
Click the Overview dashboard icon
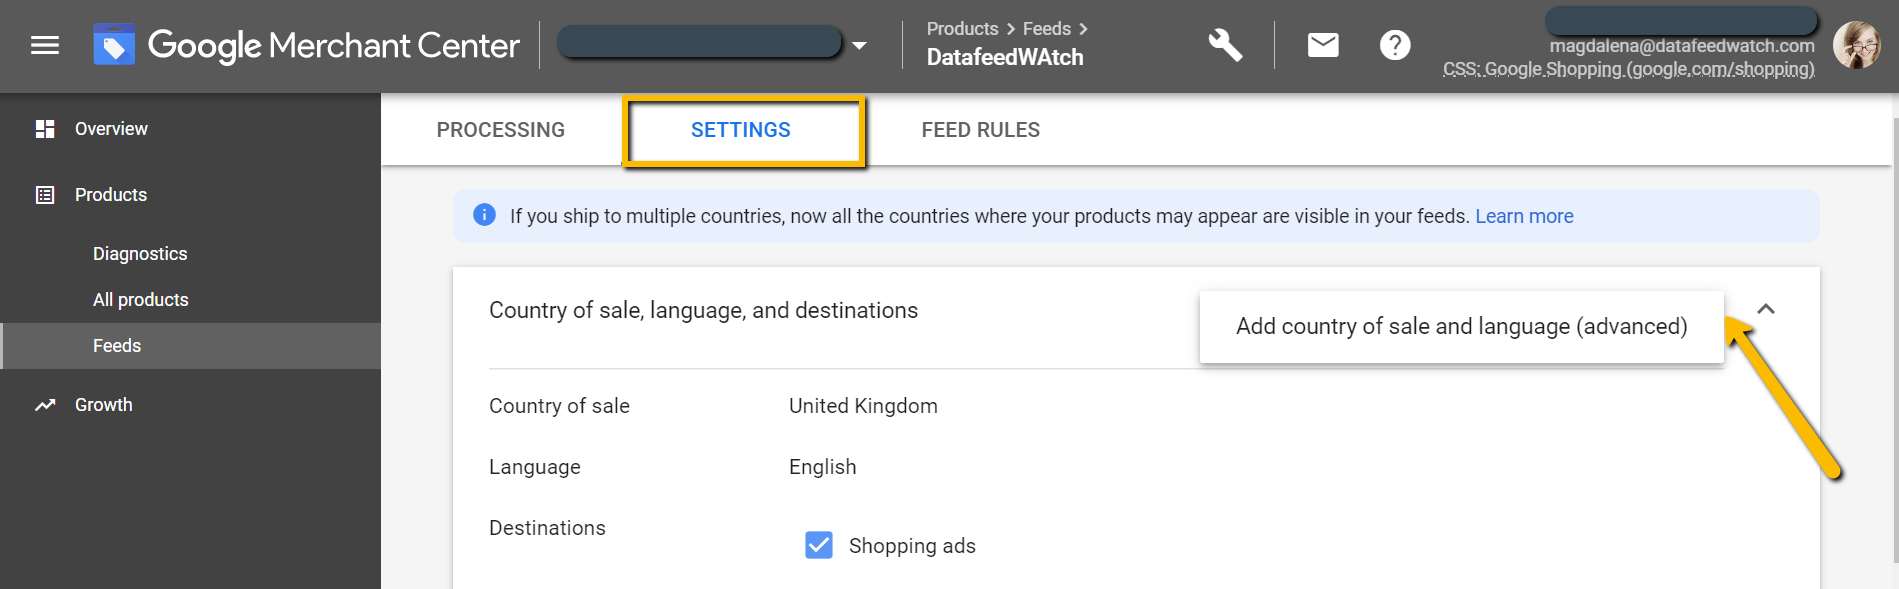click(x=45, y=129)
